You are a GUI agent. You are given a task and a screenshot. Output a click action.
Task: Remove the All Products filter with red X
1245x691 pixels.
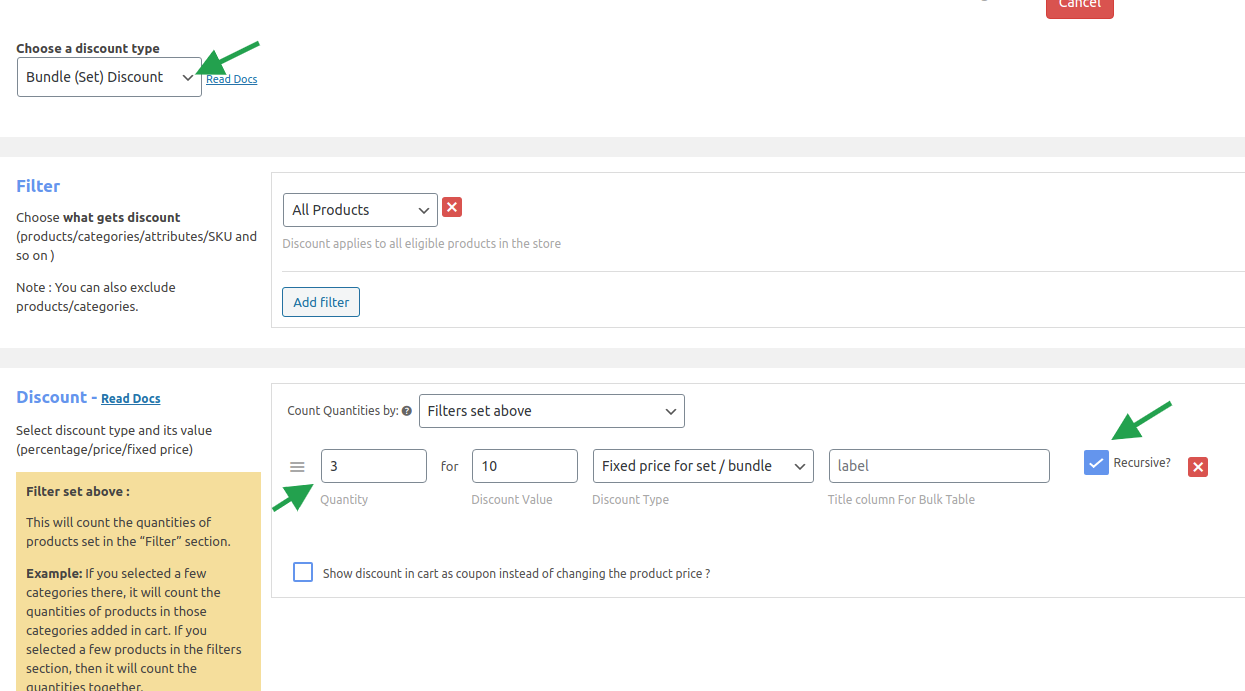click(x=452, y=207)
